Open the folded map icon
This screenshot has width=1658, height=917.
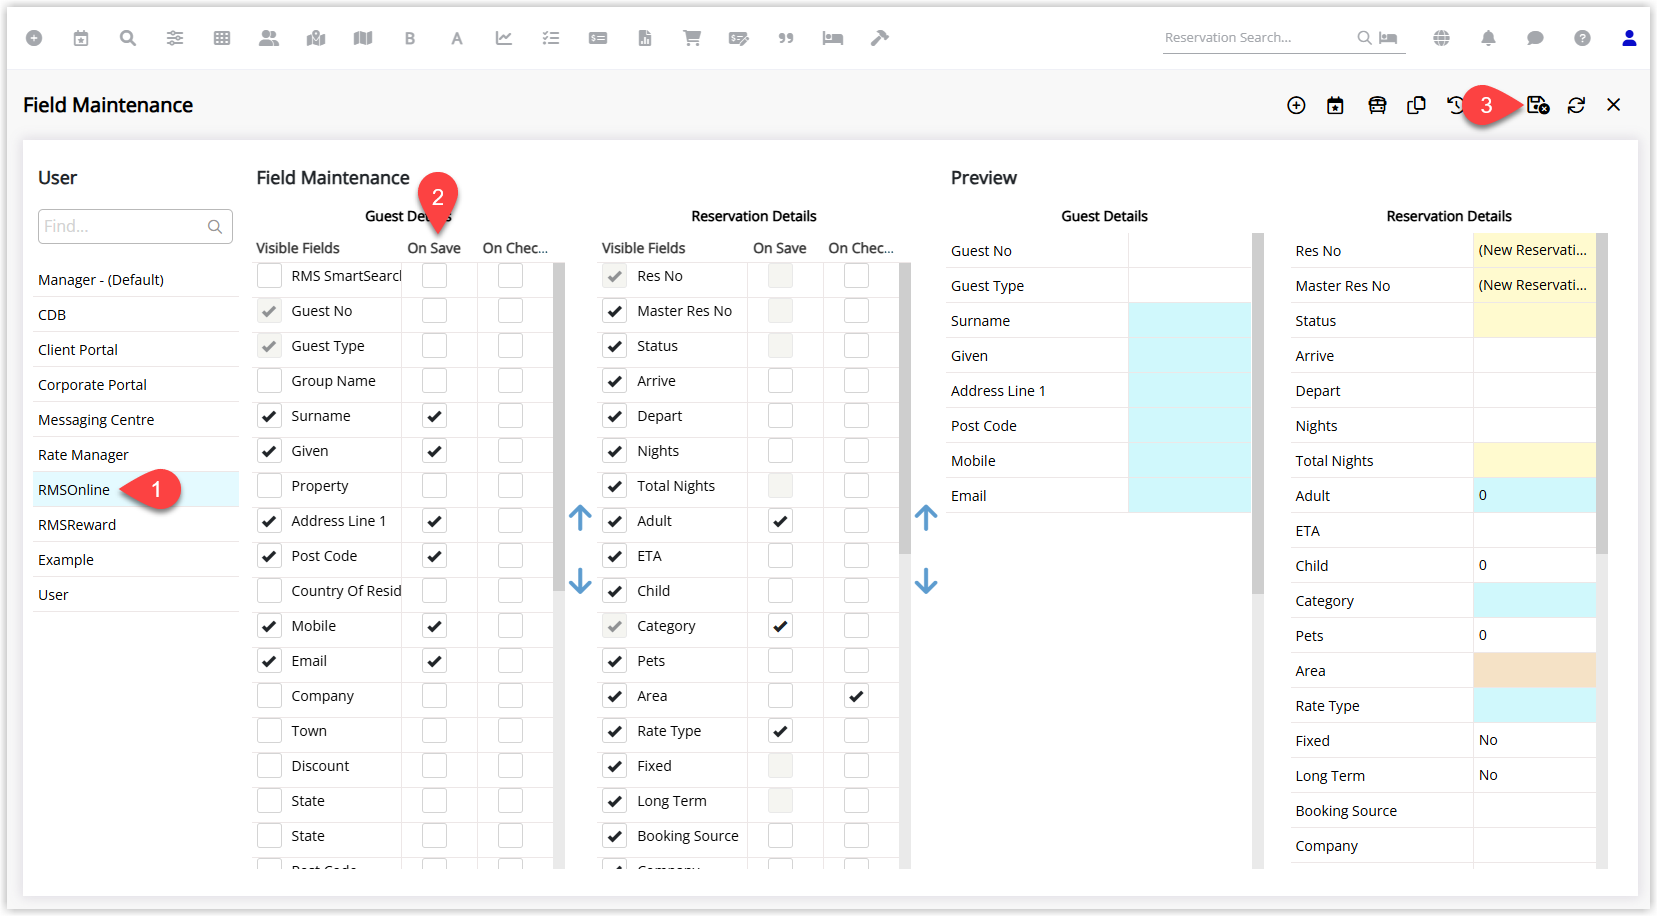click(x=363, y=38)
